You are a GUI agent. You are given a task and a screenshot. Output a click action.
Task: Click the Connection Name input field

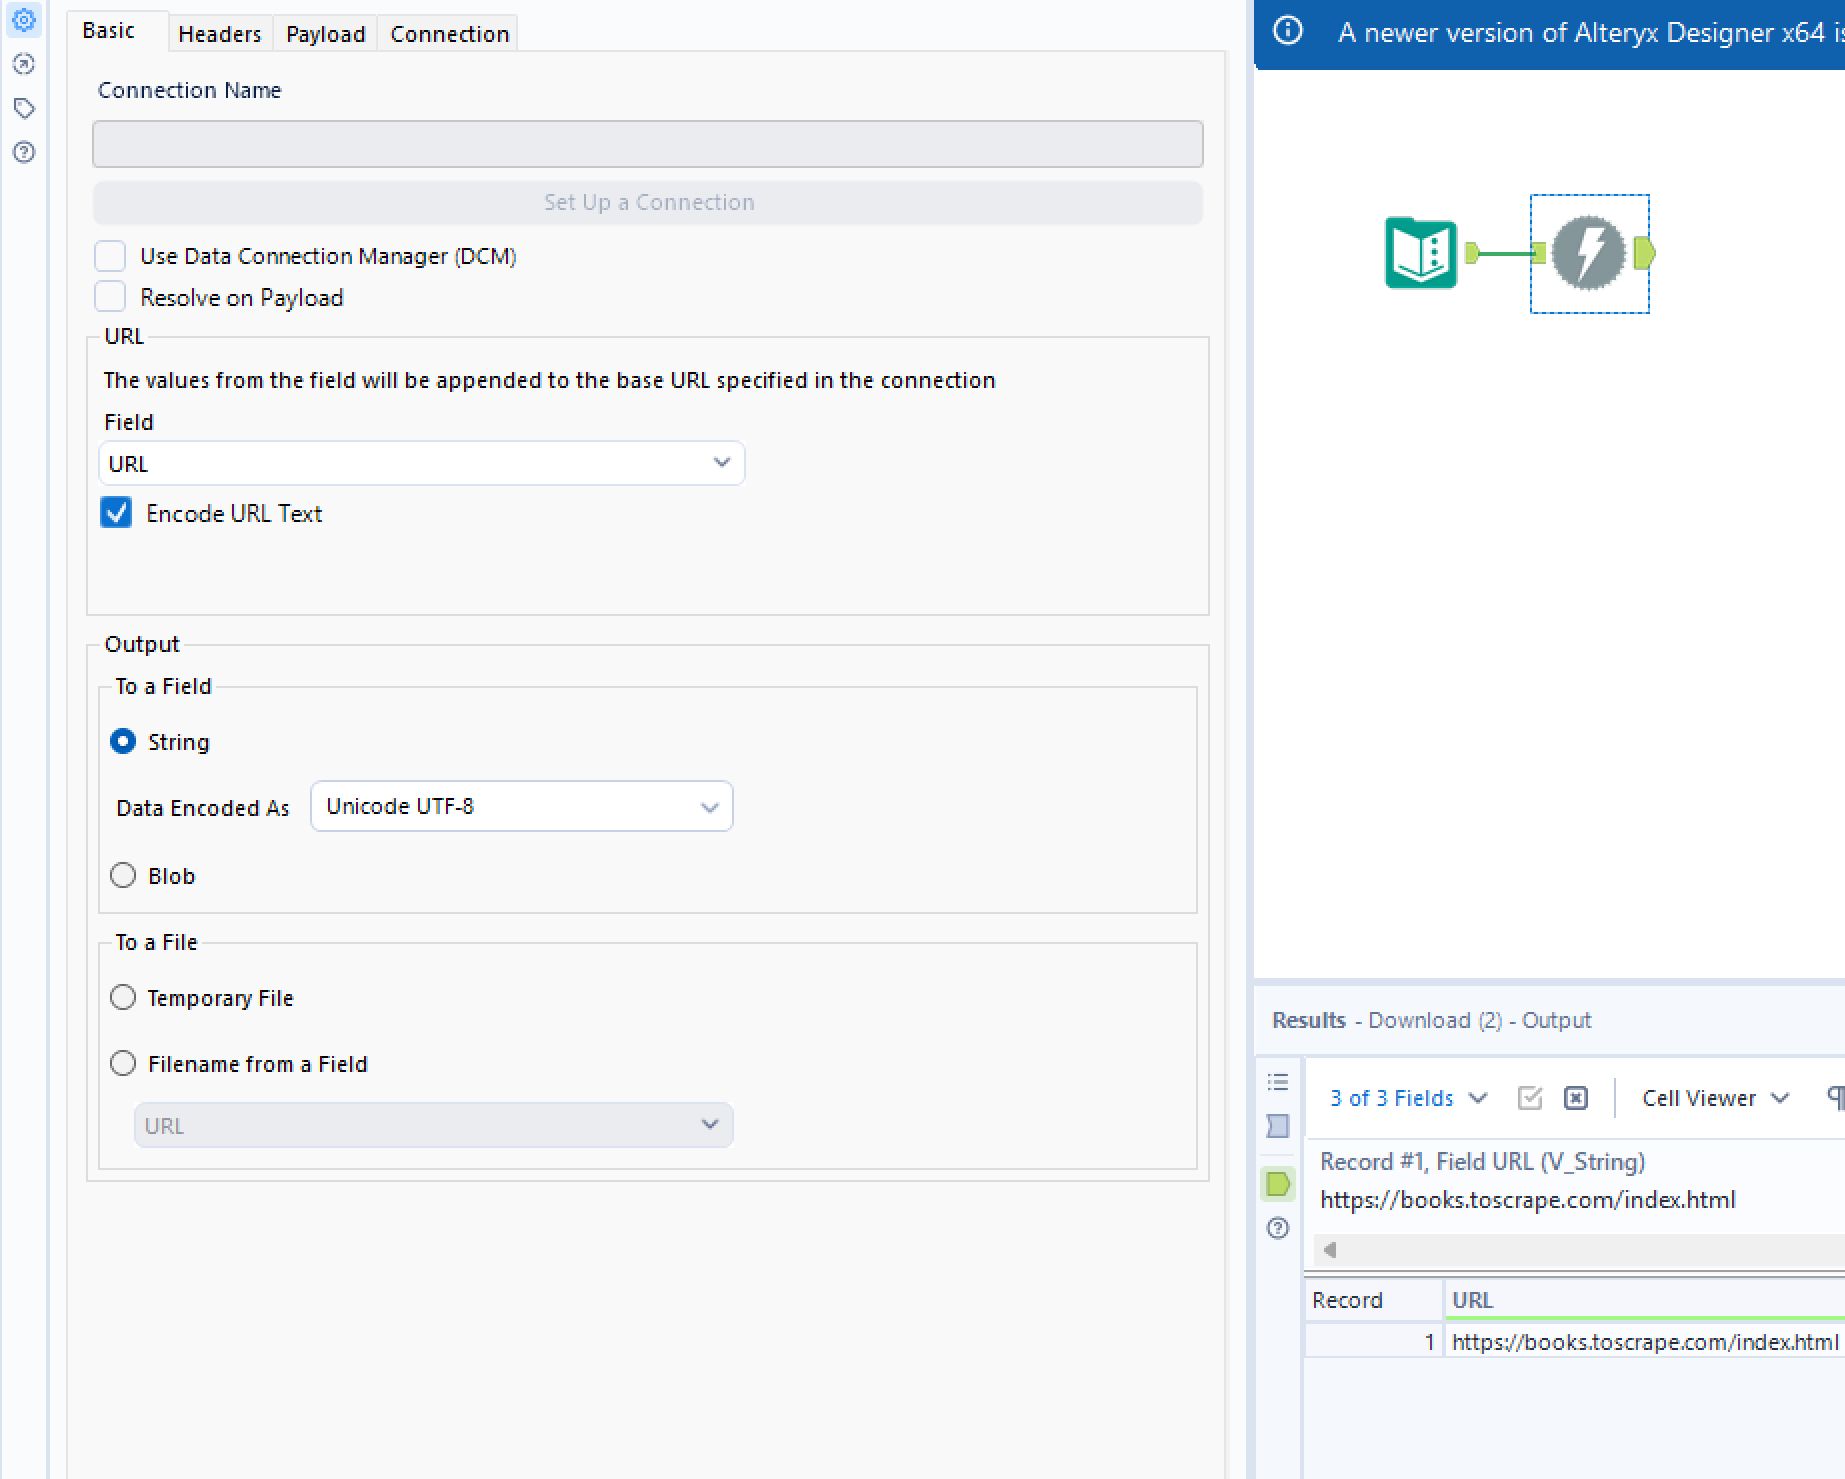coord(648,144)
